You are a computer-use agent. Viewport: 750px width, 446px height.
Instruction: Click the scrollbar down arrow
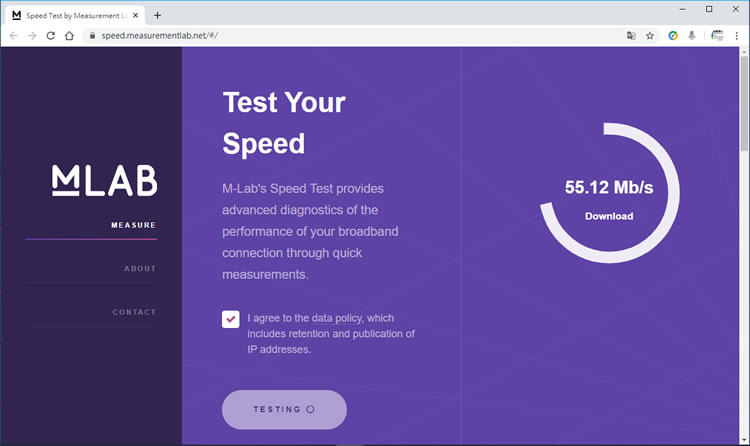(744, 440)
